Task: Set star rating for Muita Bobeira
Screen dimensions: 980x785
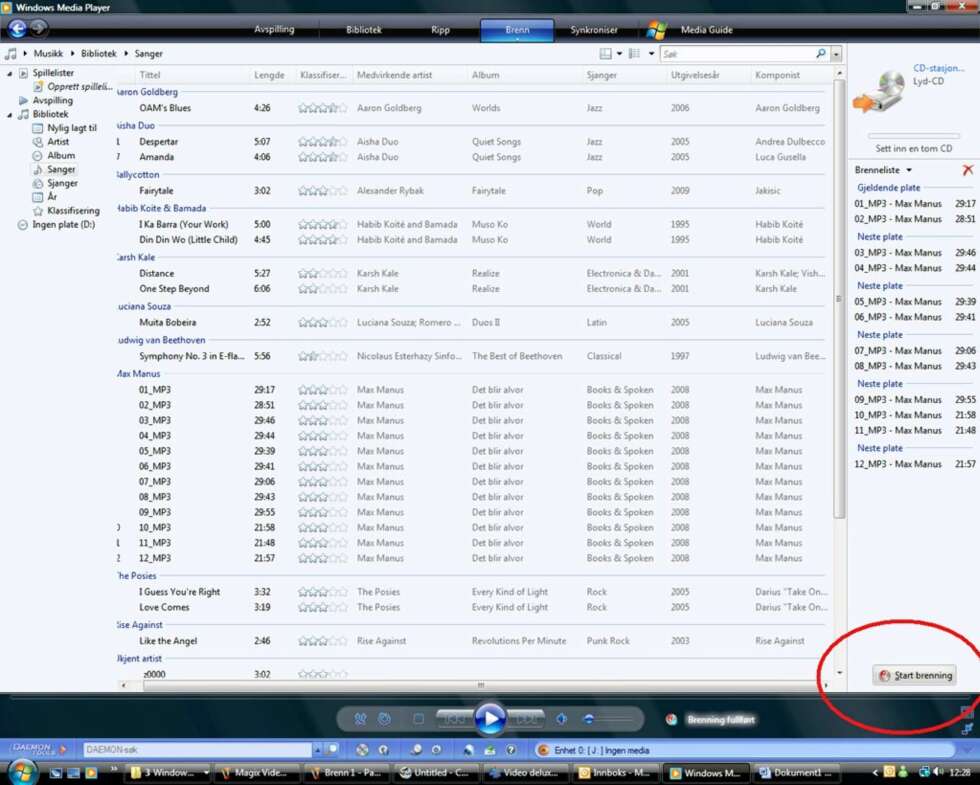Action: [x=322, y=323]
